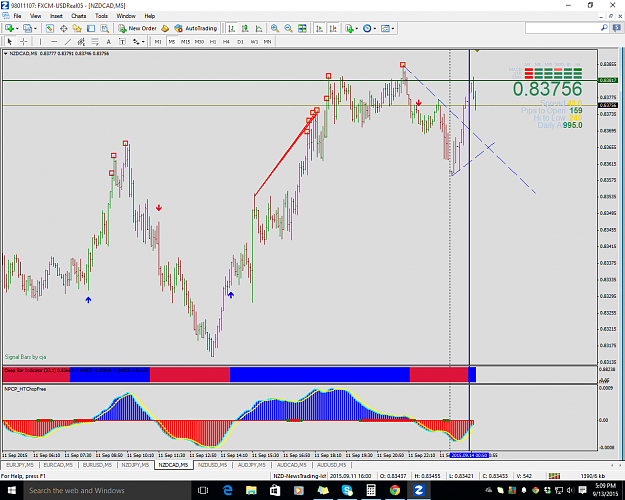The height and width of the screenshot is (500, 625).
Task: Open the Strategy Tester icon
Action: (104, 28)
